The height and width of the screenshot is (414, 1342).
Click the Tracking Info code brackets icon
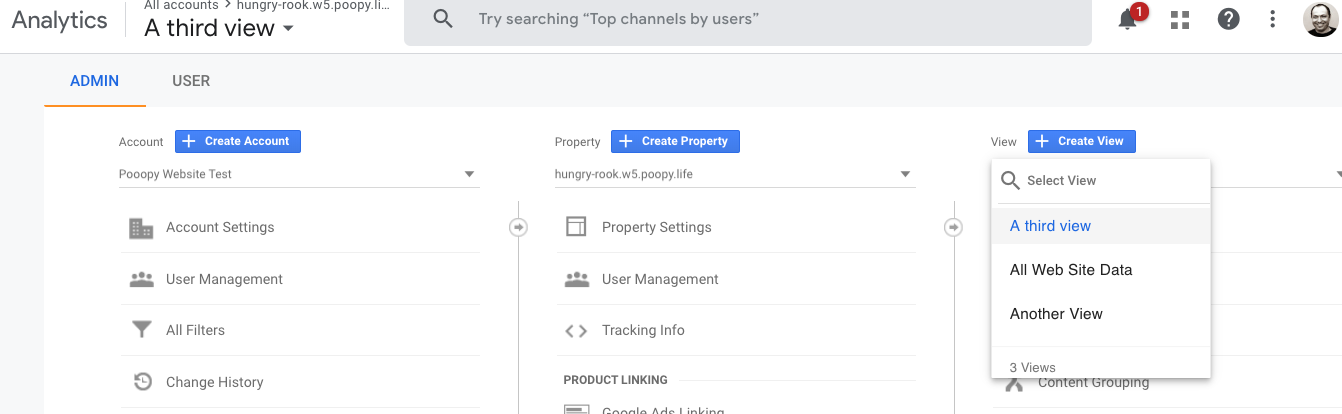click(576, 331)
